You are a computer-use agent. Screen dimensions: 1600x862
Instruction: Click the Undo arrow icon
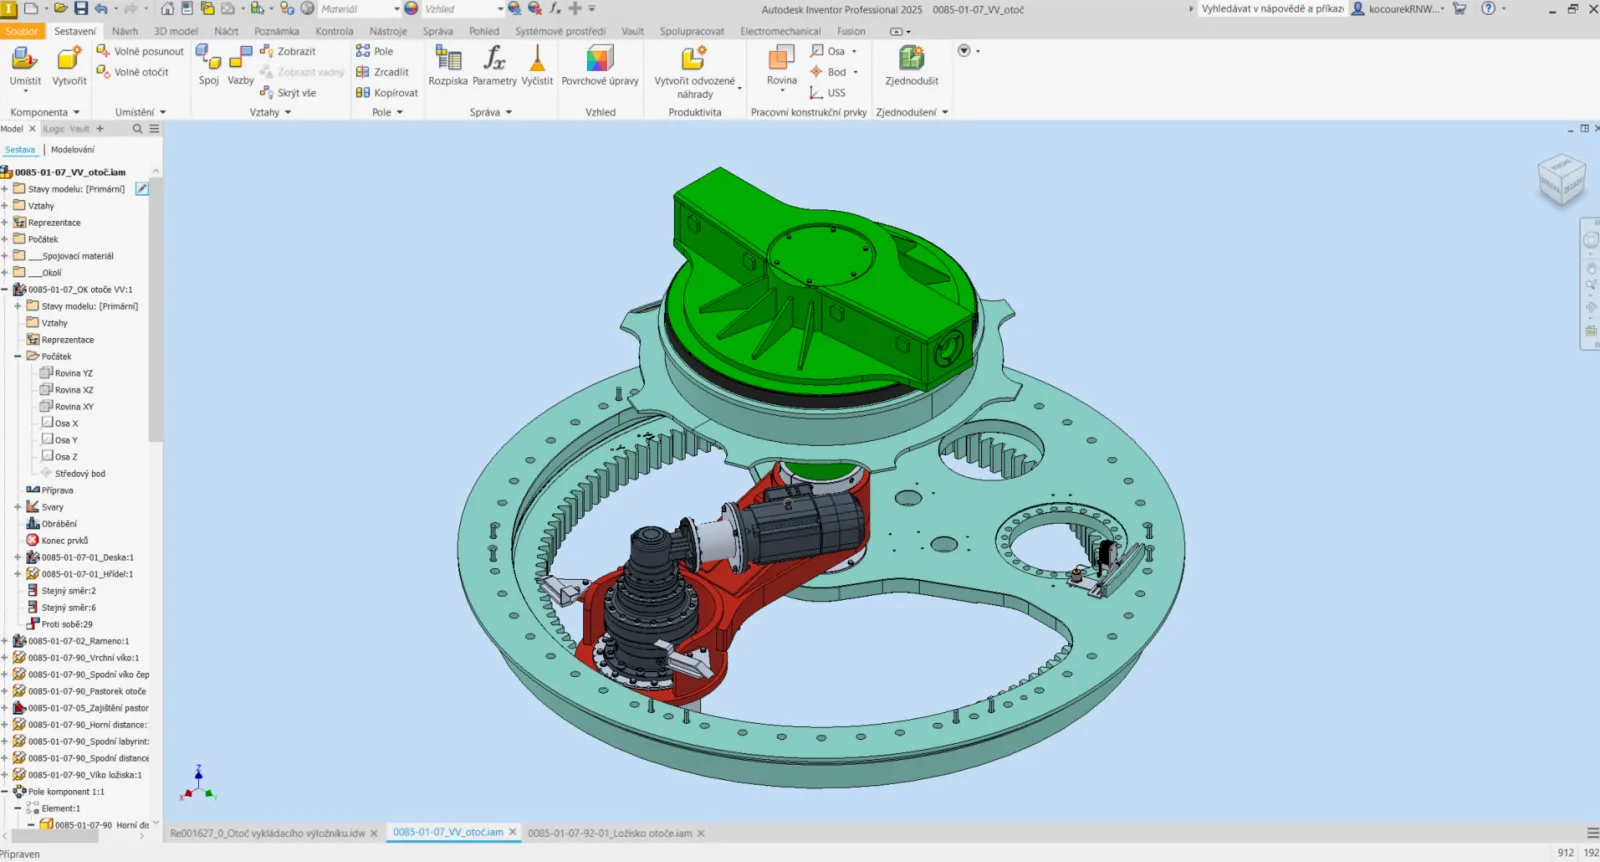[101, 9]
